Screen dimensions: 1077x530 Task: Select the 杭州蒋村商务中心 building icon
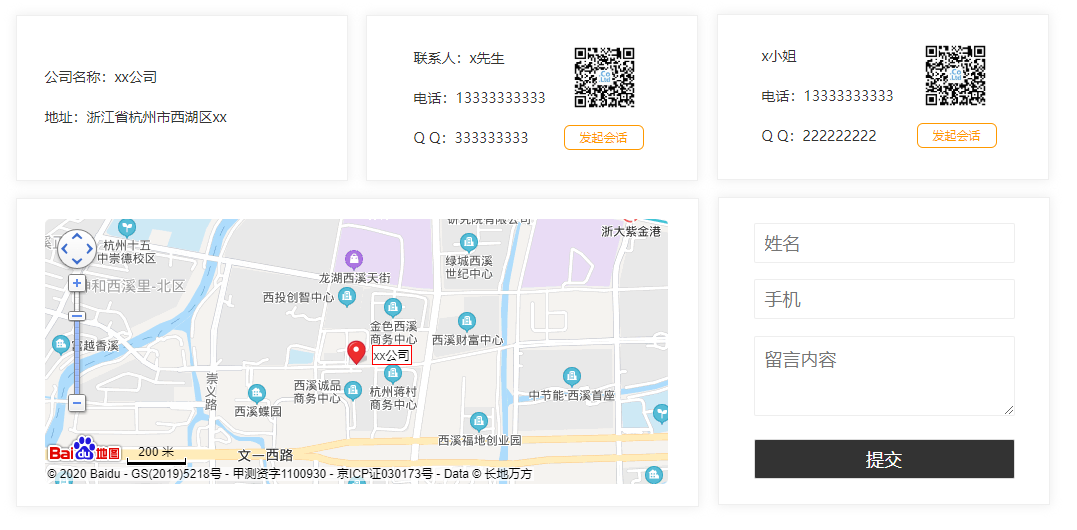click(393, 374)
